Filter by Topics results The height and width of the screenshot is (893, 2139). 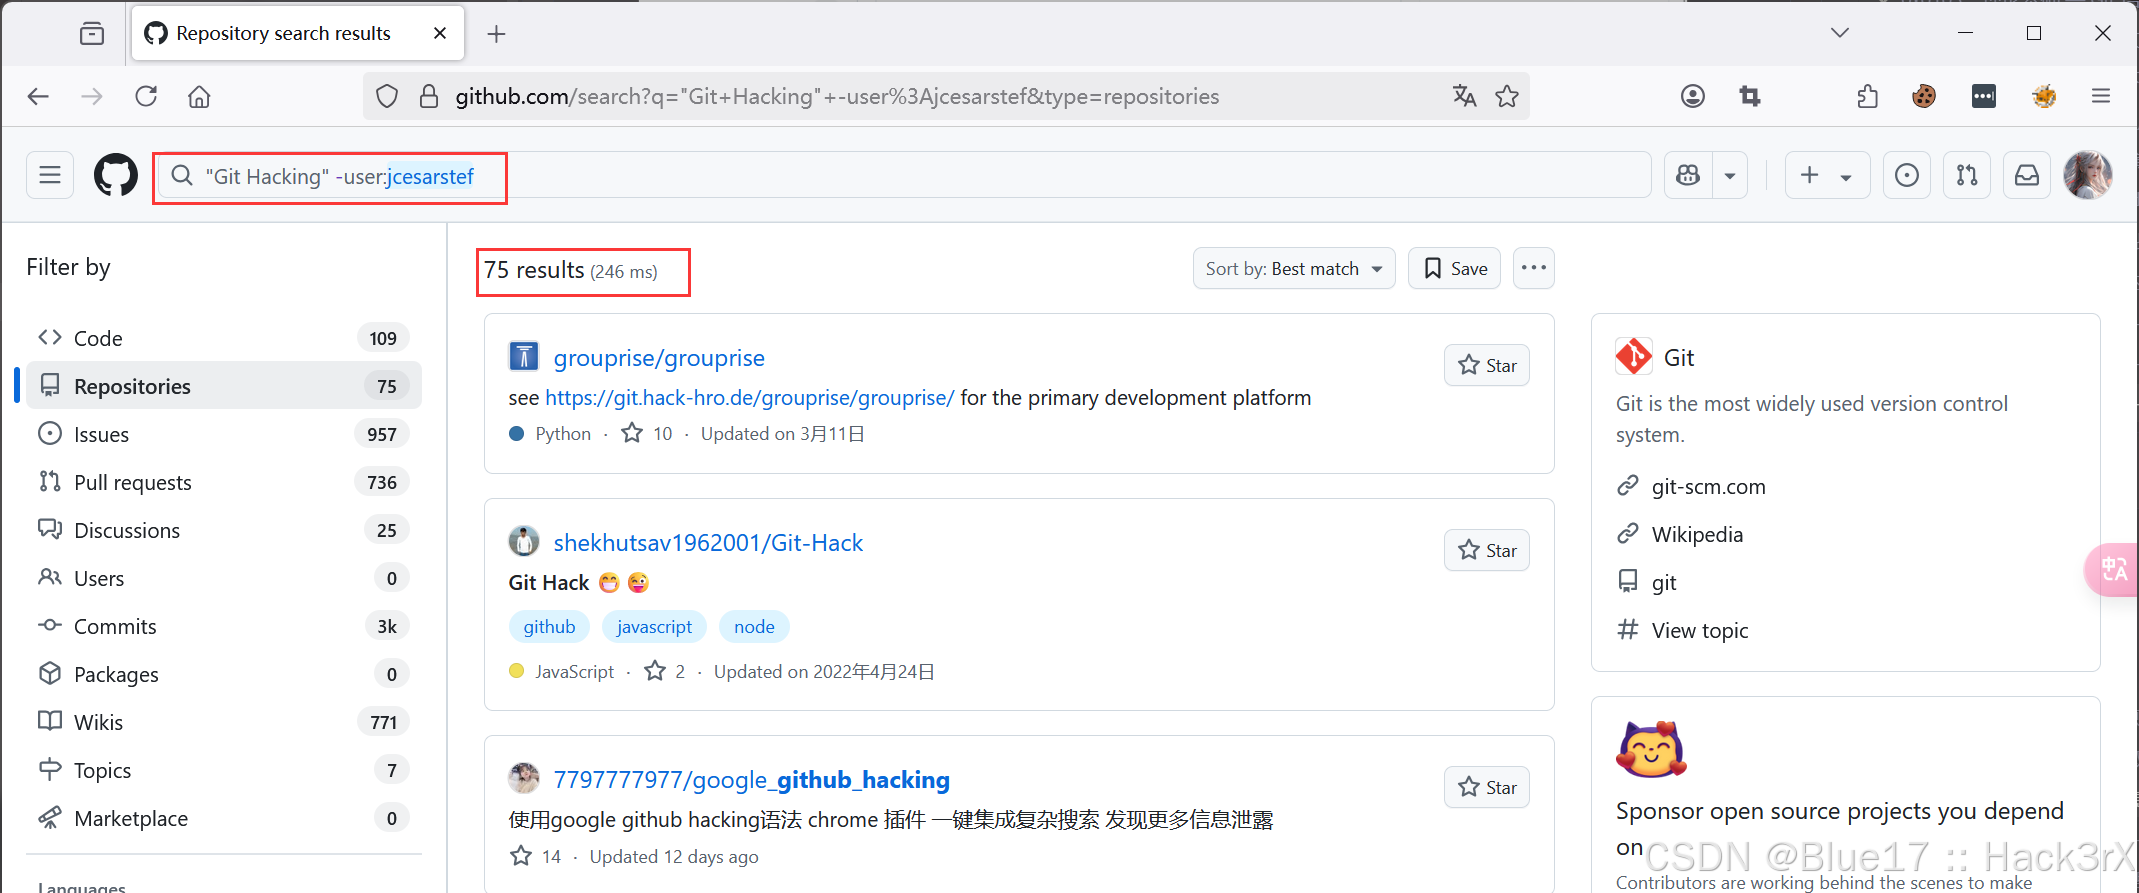pos(224,770)
